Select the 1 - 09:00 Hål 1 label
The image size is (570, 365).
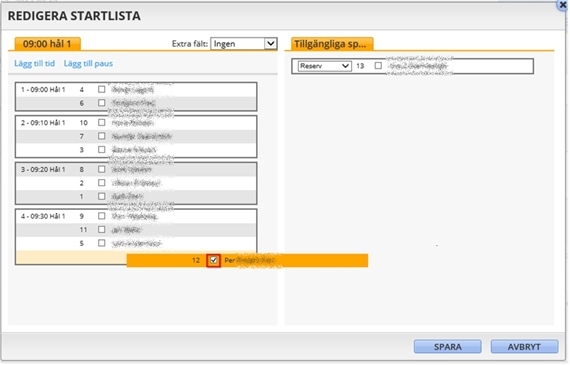43,90
